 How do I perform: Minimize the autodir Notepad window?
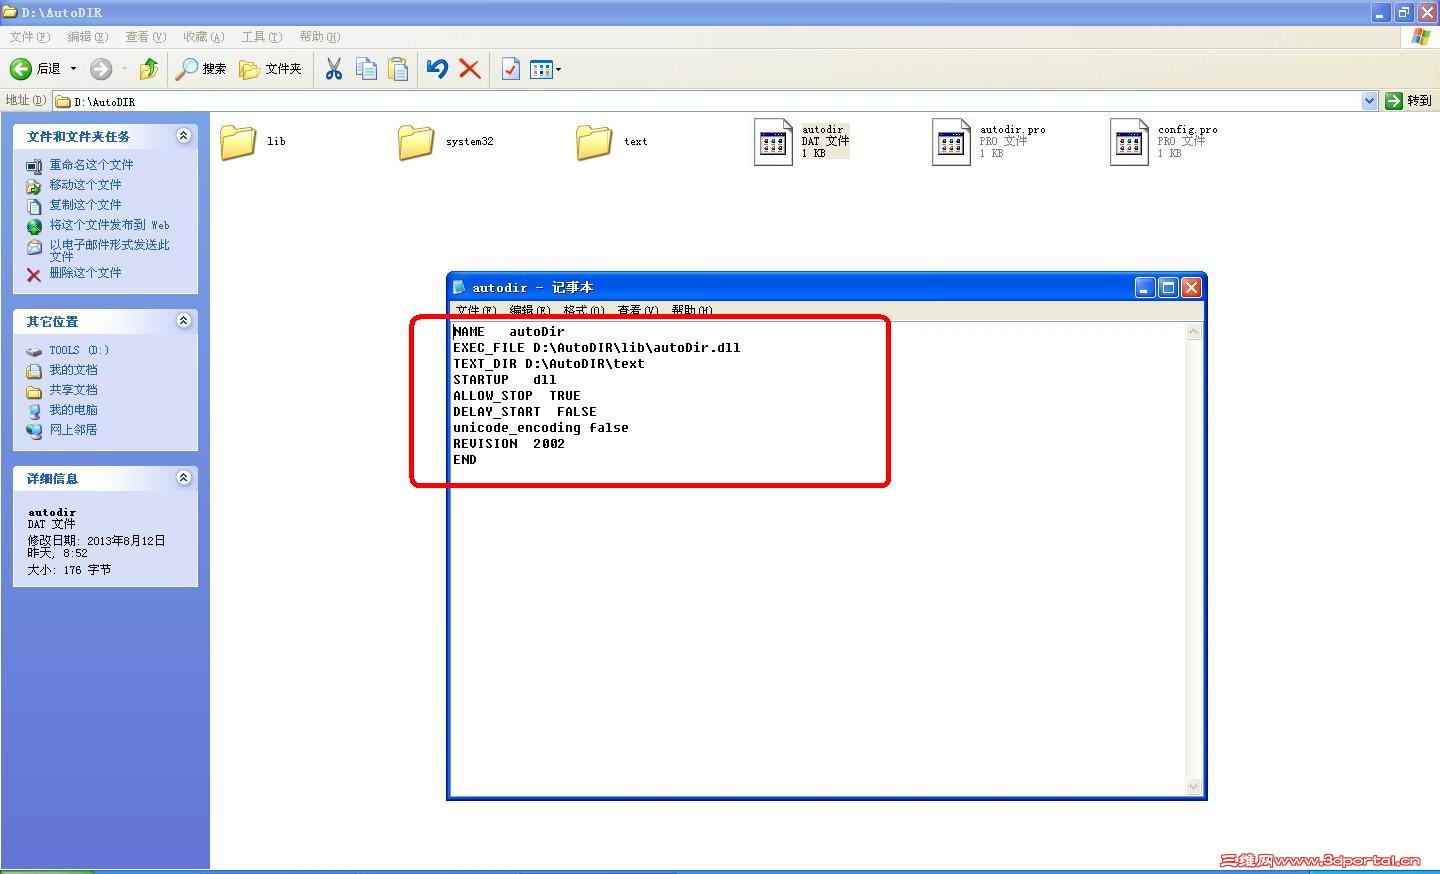pos(1146,288)
